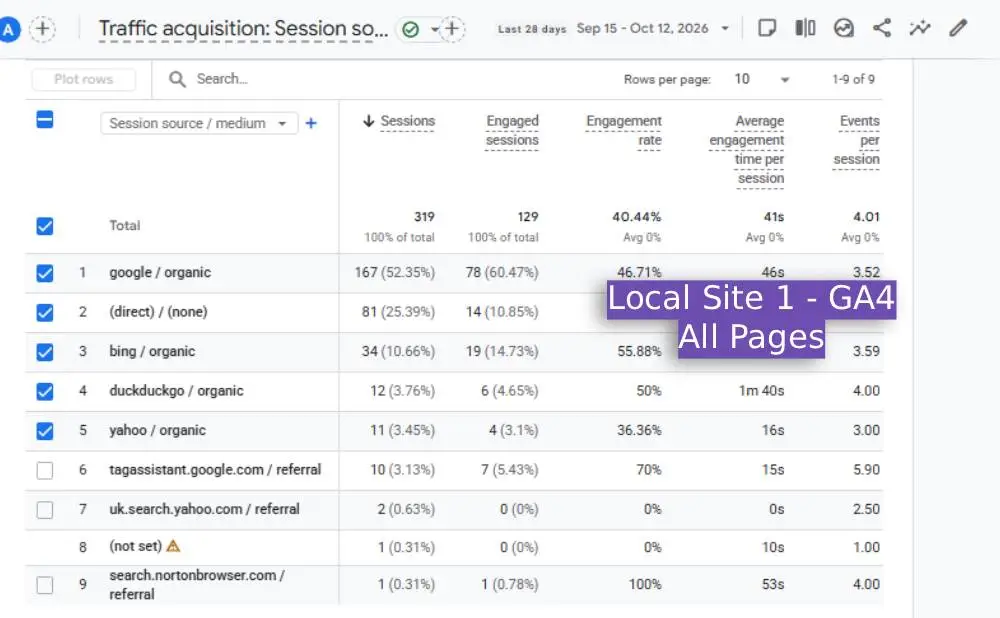This screenshot has width=1000, height=618.
Task: Uncheck the bing / organic row checkbox
Action: (x=45, y=352)
